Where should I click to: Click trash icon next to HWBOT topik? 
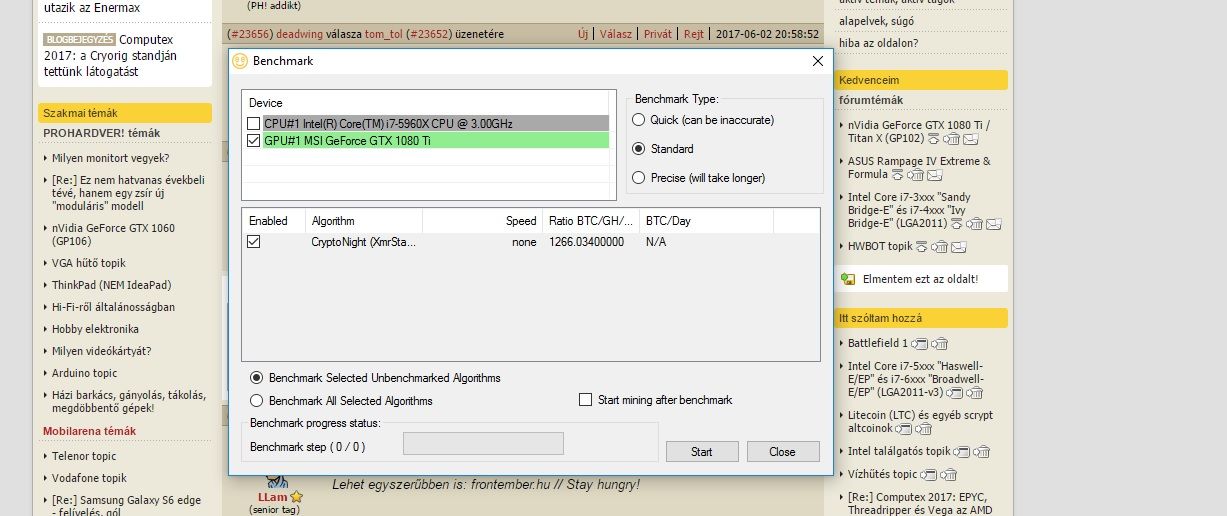(x=940, y=247)
